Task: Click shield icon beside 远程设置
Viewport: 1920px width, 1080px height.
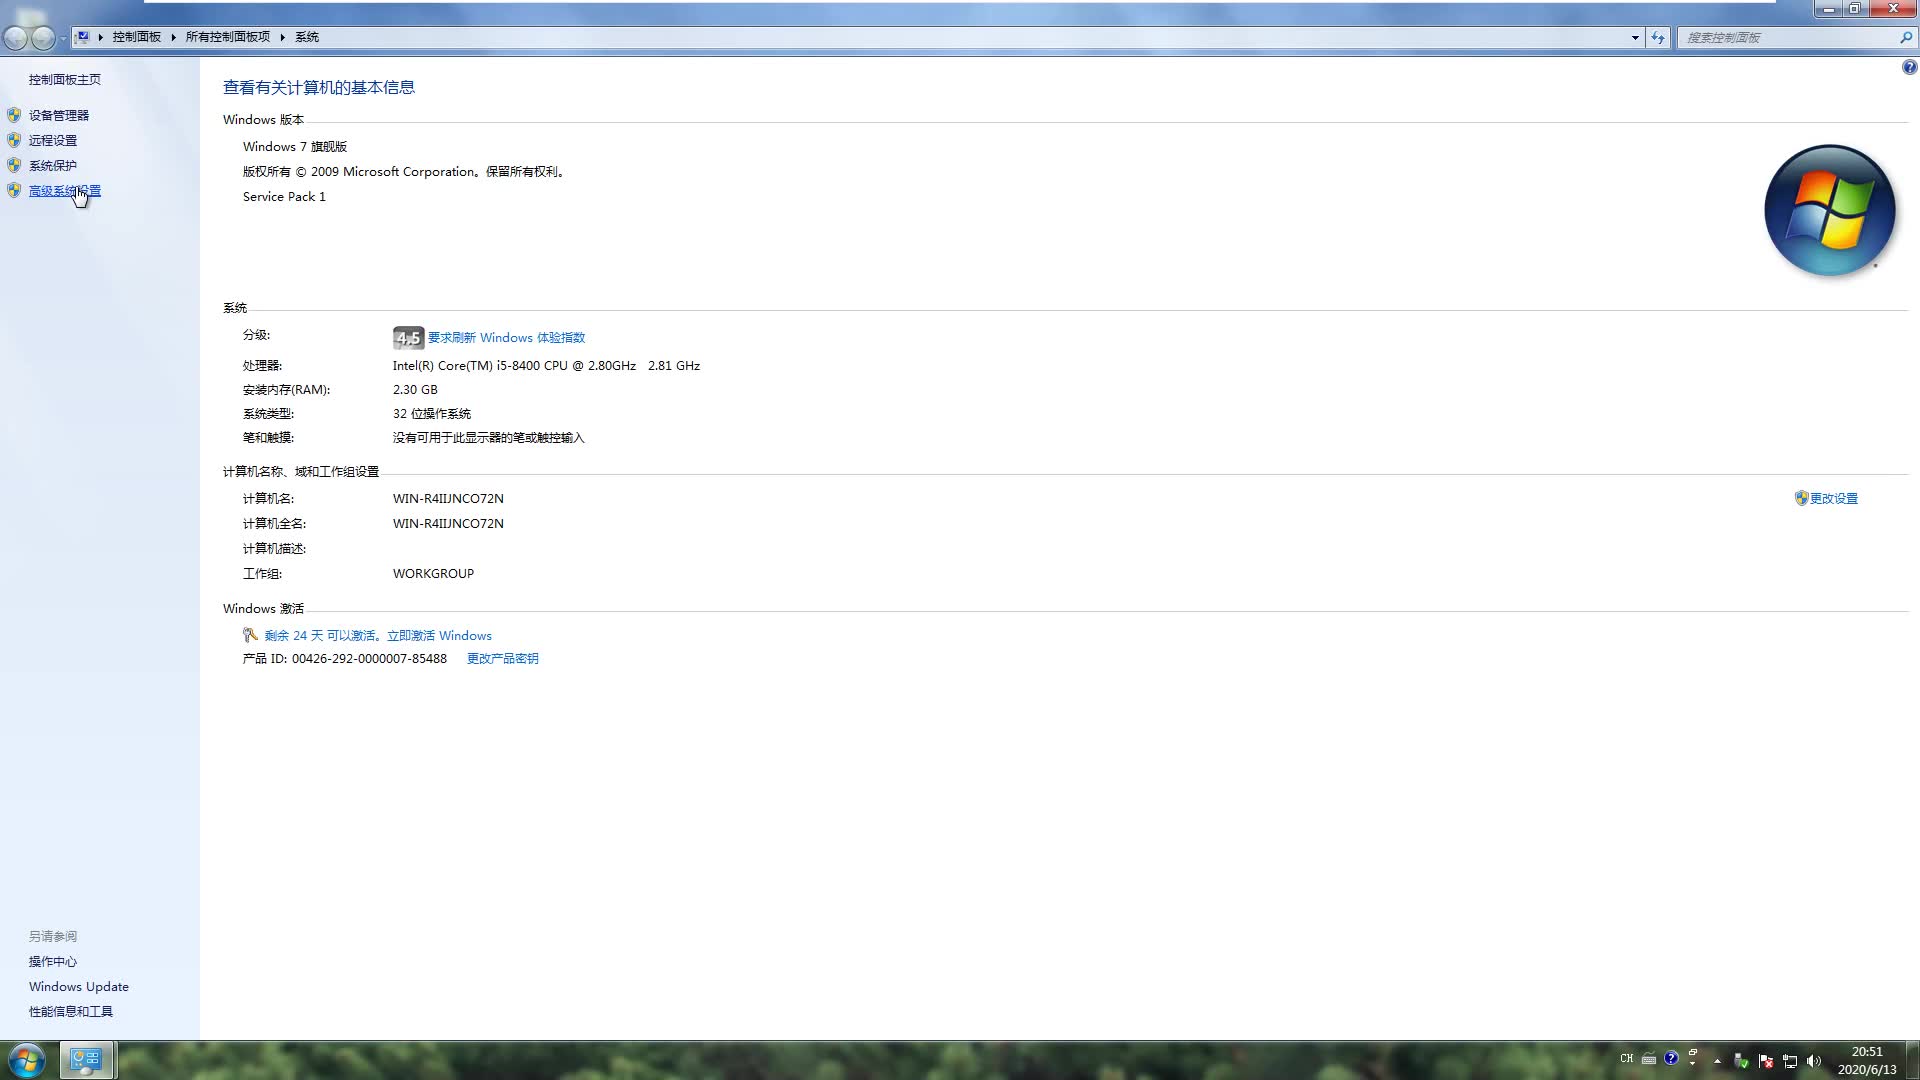Action: [x=14, y=140]
